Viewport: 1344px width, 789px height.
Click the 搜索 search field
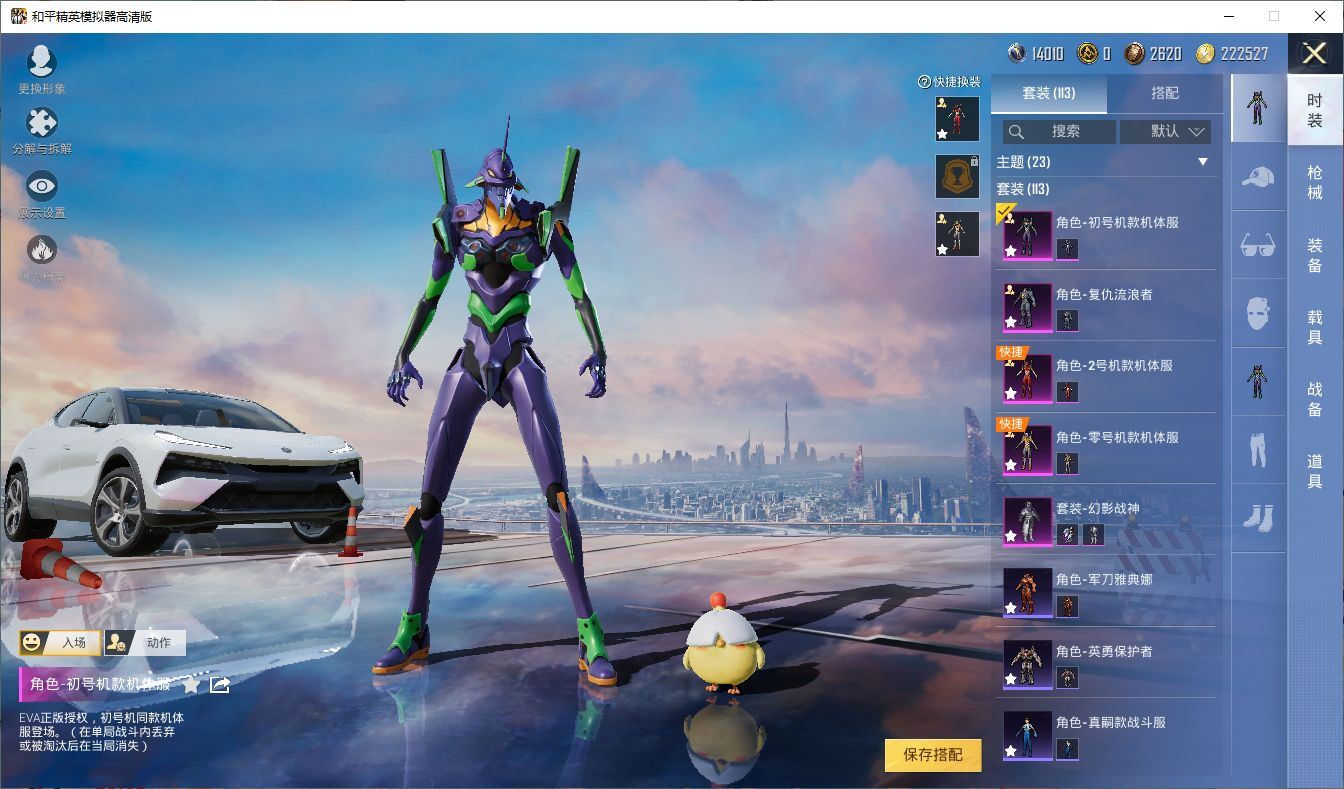1060,131
